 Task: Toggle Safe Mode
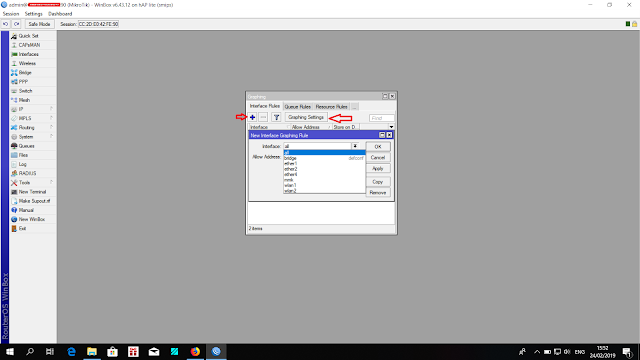39,24
